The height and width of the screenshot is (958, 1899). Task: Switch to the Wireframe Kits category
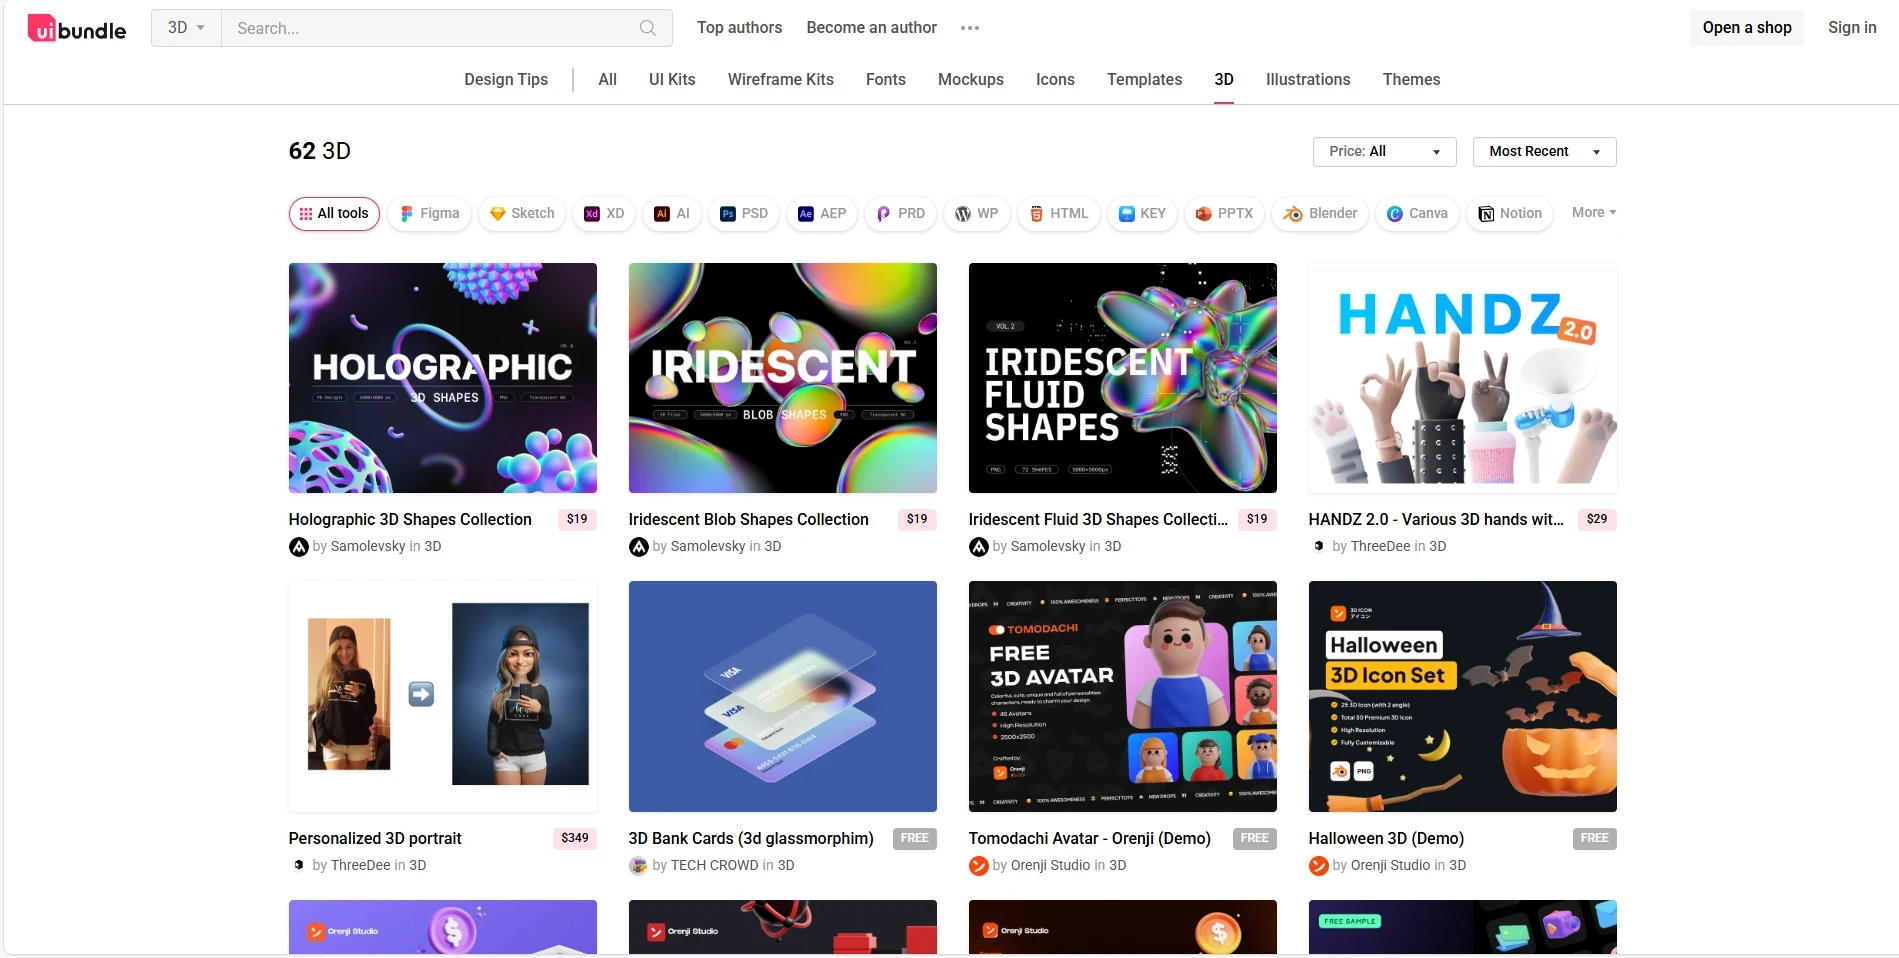pyautogui.click(x=781, y=80)
